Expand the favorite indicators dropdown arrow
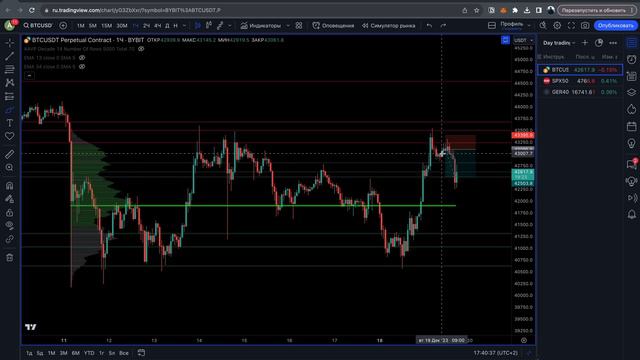The image size is (640, 360). click(288, 25)
